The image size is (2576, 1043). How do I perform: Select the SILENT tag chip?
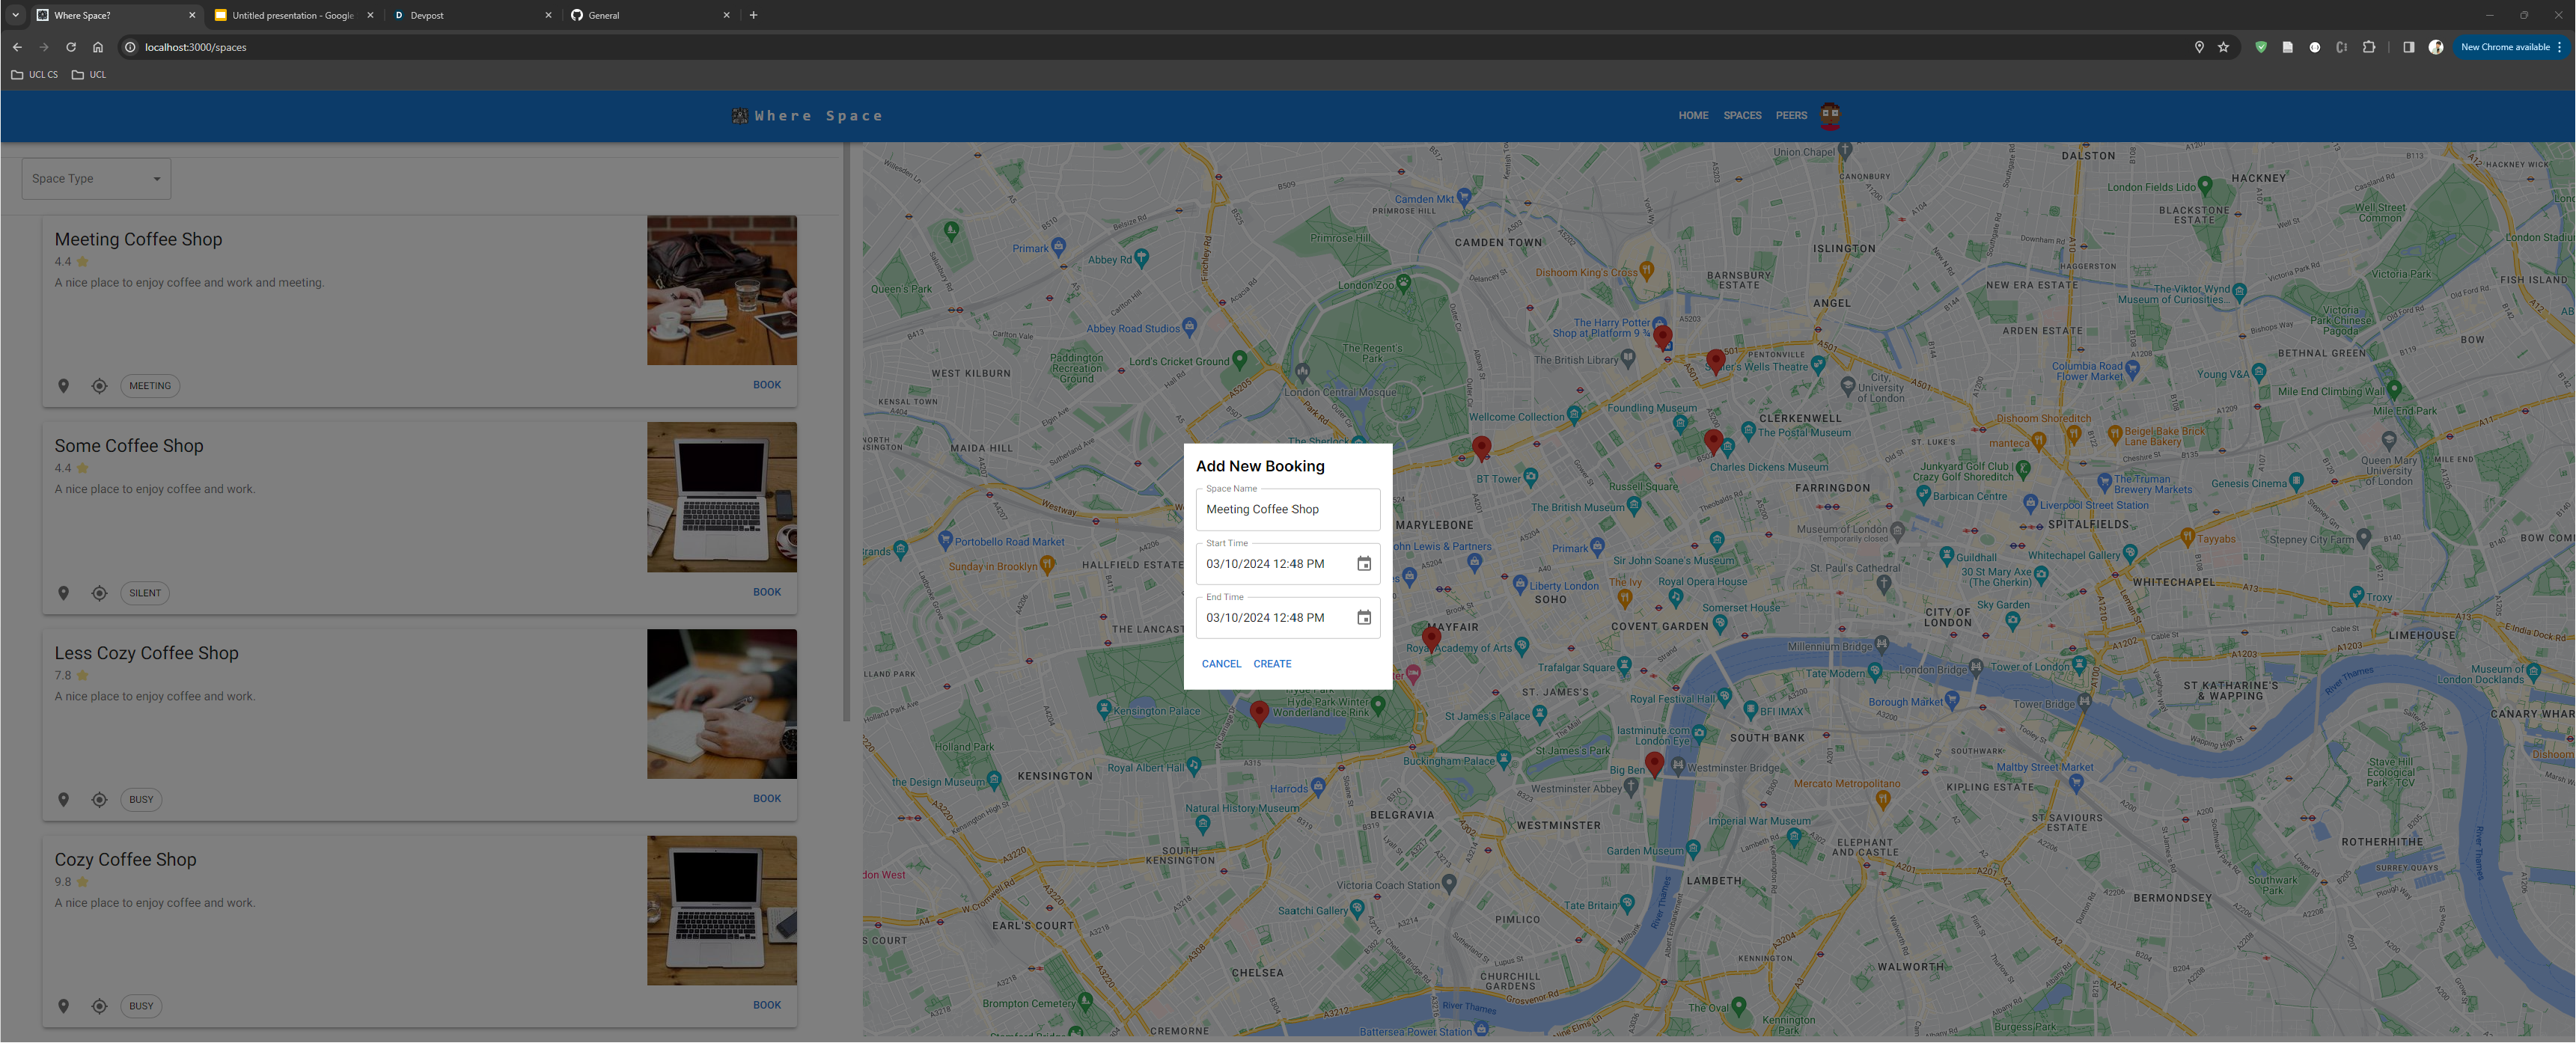145,593
